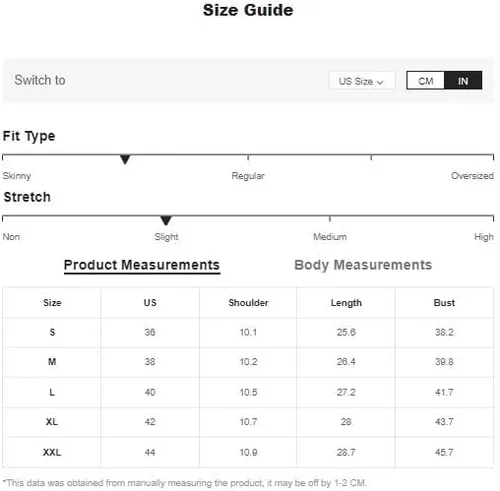Image resolution: width=500 pixels, height=491 pixels.
Task: Click the Regular fit label
Action: (x=248, y=176)
